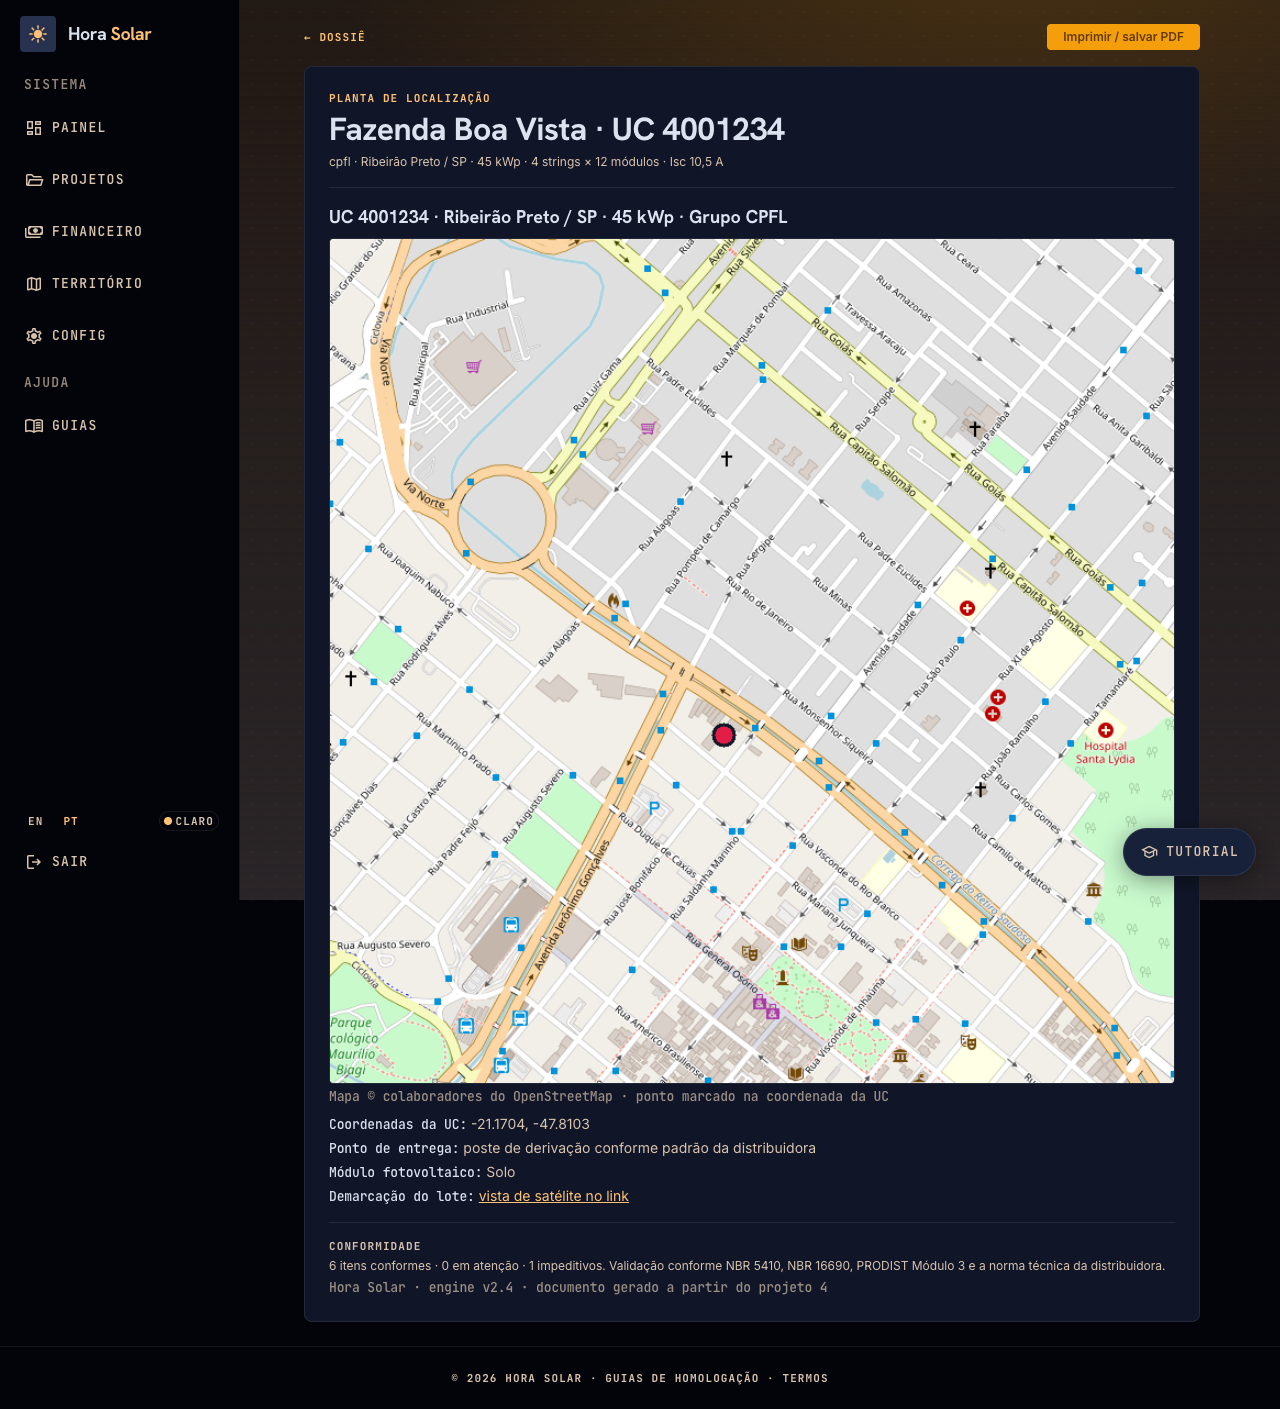Go to the Projetos menu item
Screen dimensions: 1280x1409
(120, 180)
